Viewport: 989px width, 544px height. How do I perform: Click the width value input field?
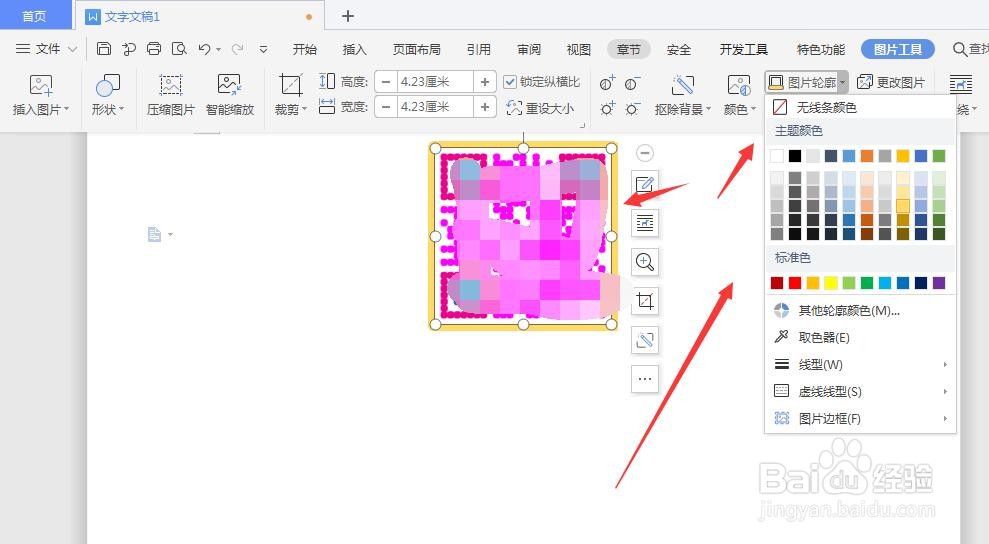click(x=435, y=107)
